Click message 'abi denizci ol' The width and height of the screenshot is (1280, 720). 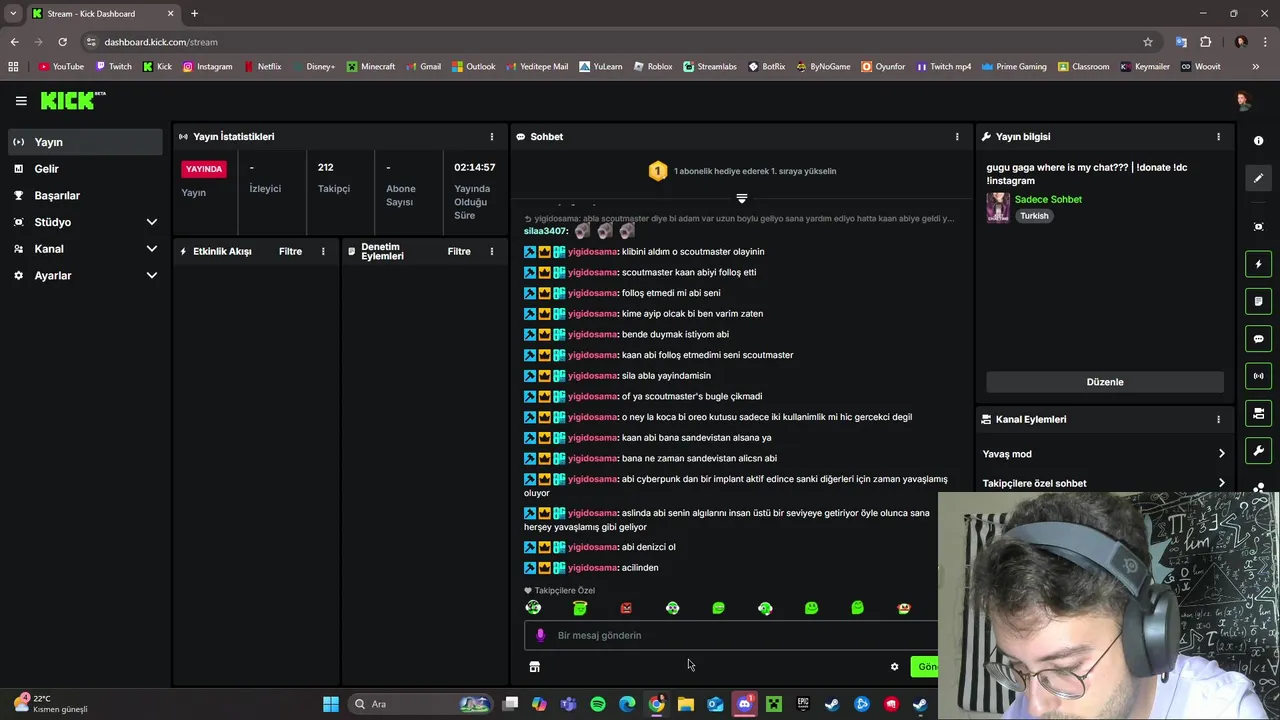pyautogui.click(x=648, y=547)
